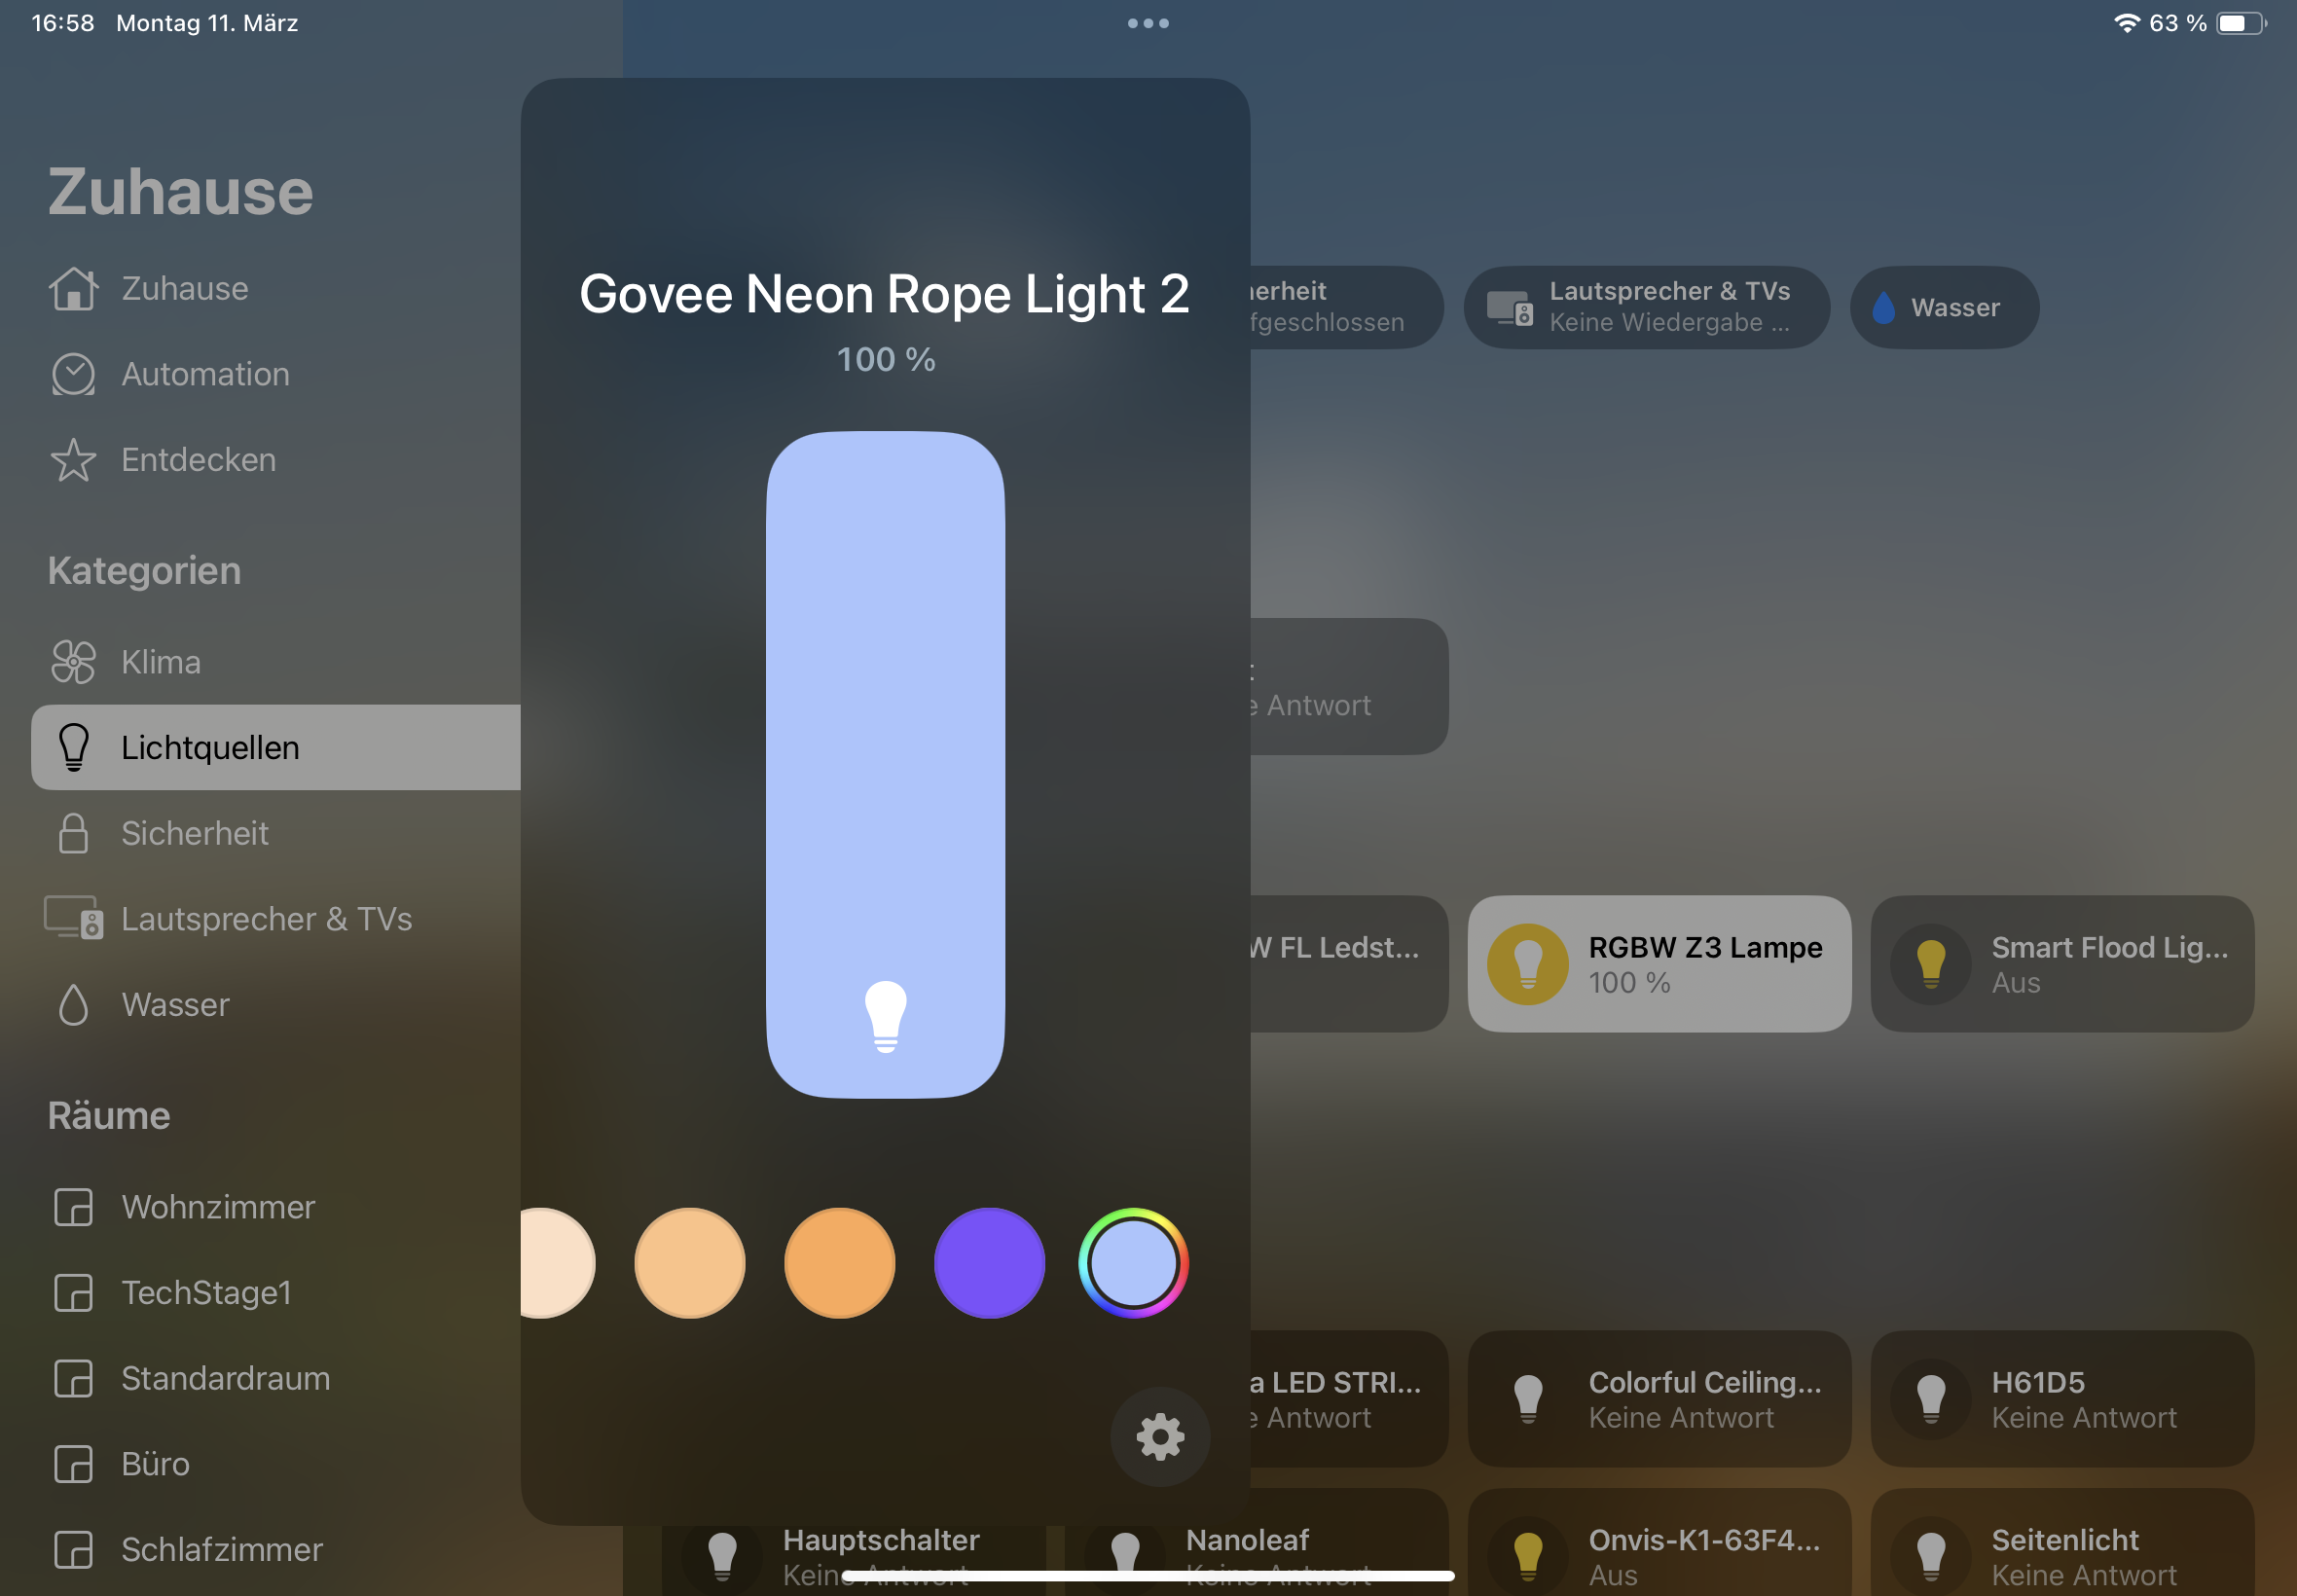This screenshot has height=1596, width=2297.
Task: Open settings gear for Govee light
Action: pos(1159,1437)
